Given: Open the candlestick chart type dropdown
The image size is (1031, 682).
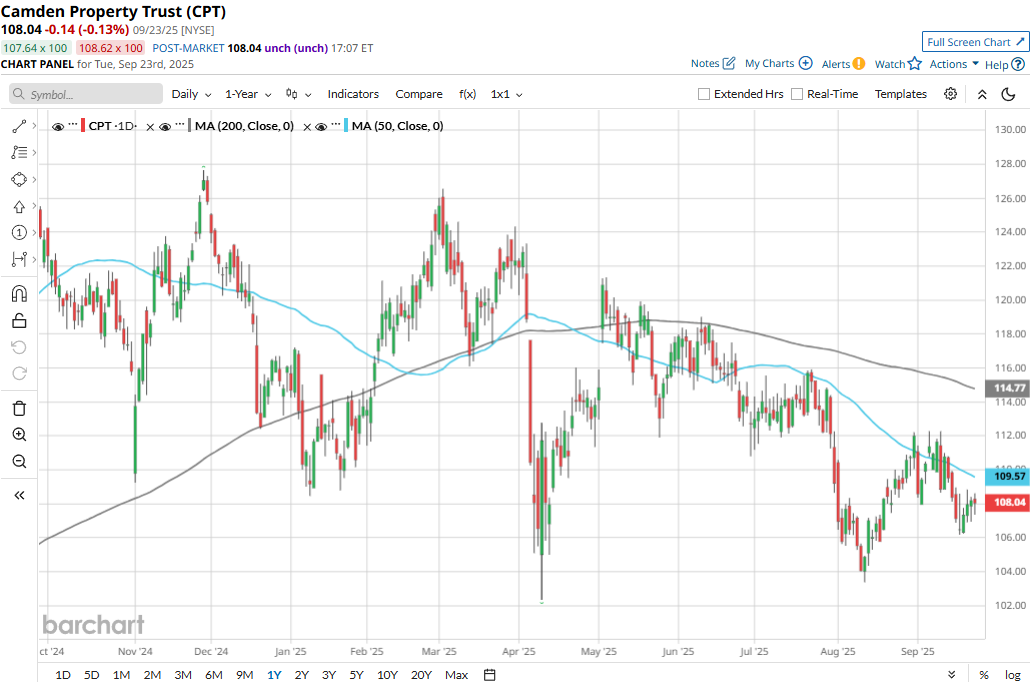Looking at the screenshot, I should point(299,94).
